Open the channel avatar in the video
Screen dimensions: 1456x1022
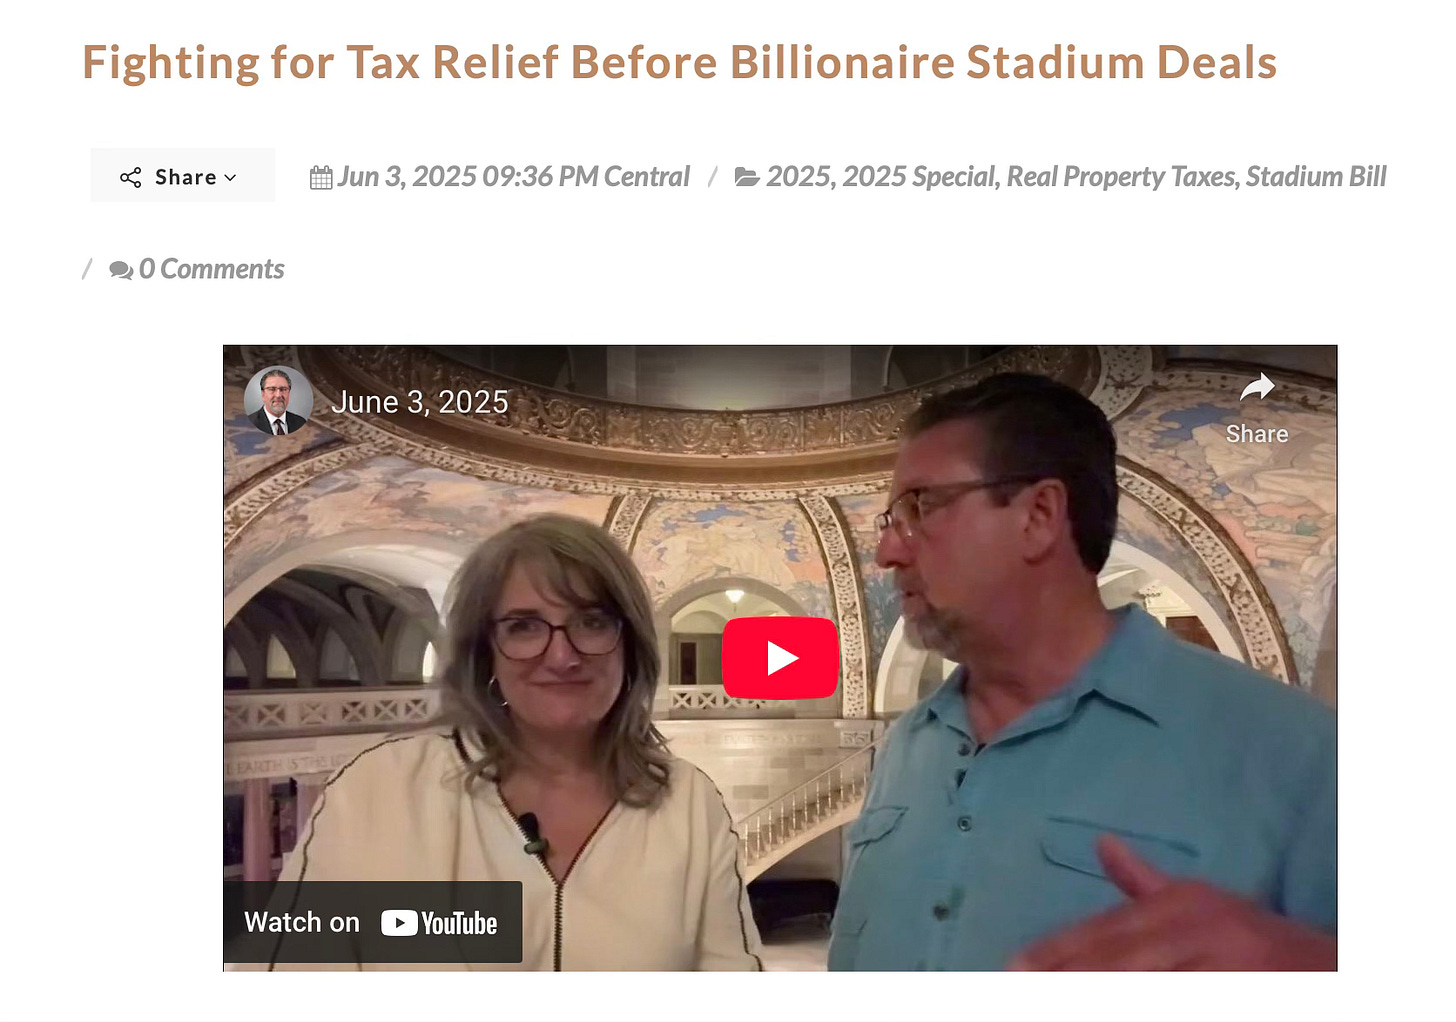278,401
